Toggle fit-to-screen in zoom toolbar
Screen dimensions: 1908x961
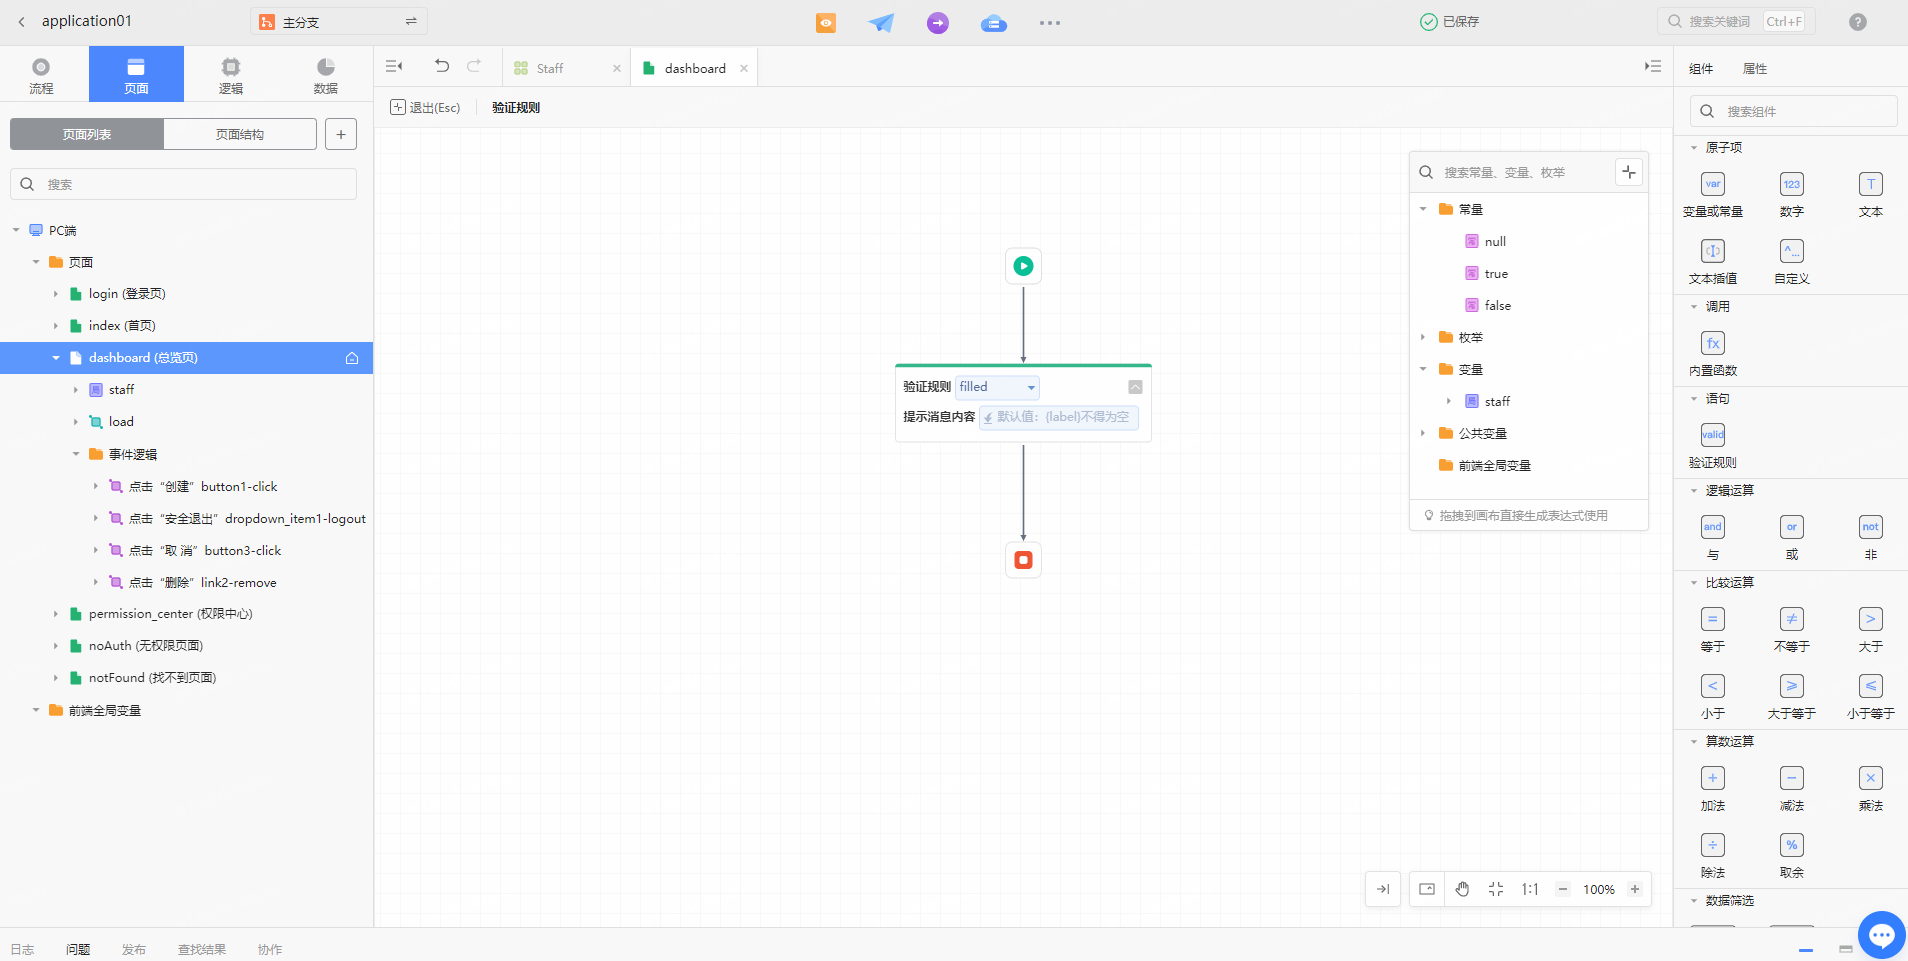[x=1496, y=889]
